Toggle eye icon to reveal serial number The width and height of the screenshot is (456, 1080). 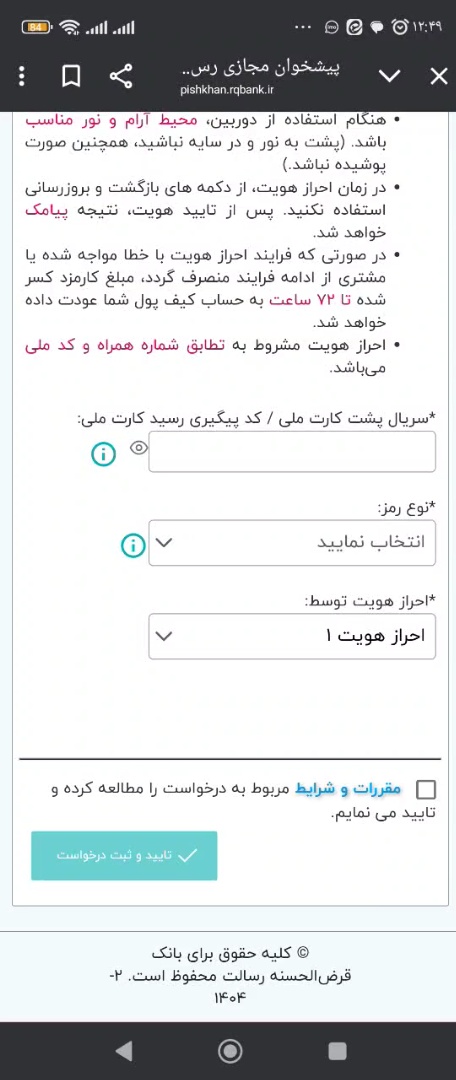click(138, 448)
